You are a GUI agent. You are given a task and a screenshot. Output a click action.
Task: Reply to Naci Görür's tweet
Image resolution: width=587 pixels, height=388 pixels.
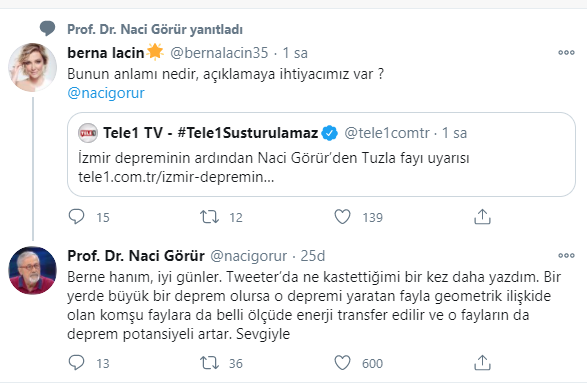[x=77, y=363]
